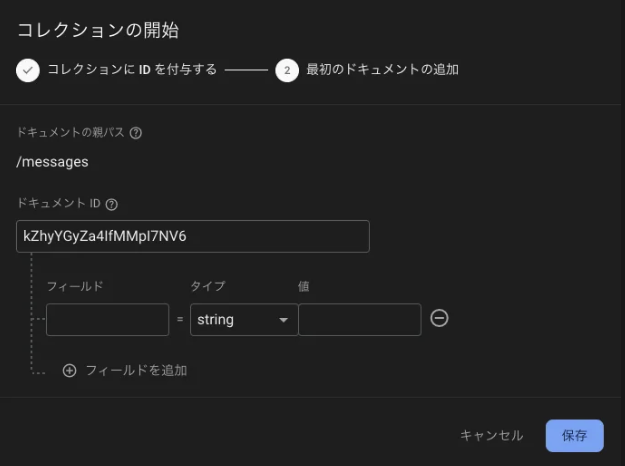The image size is (625, 466).
Task: Click the フィールド column label
Action: click(75, 286)
